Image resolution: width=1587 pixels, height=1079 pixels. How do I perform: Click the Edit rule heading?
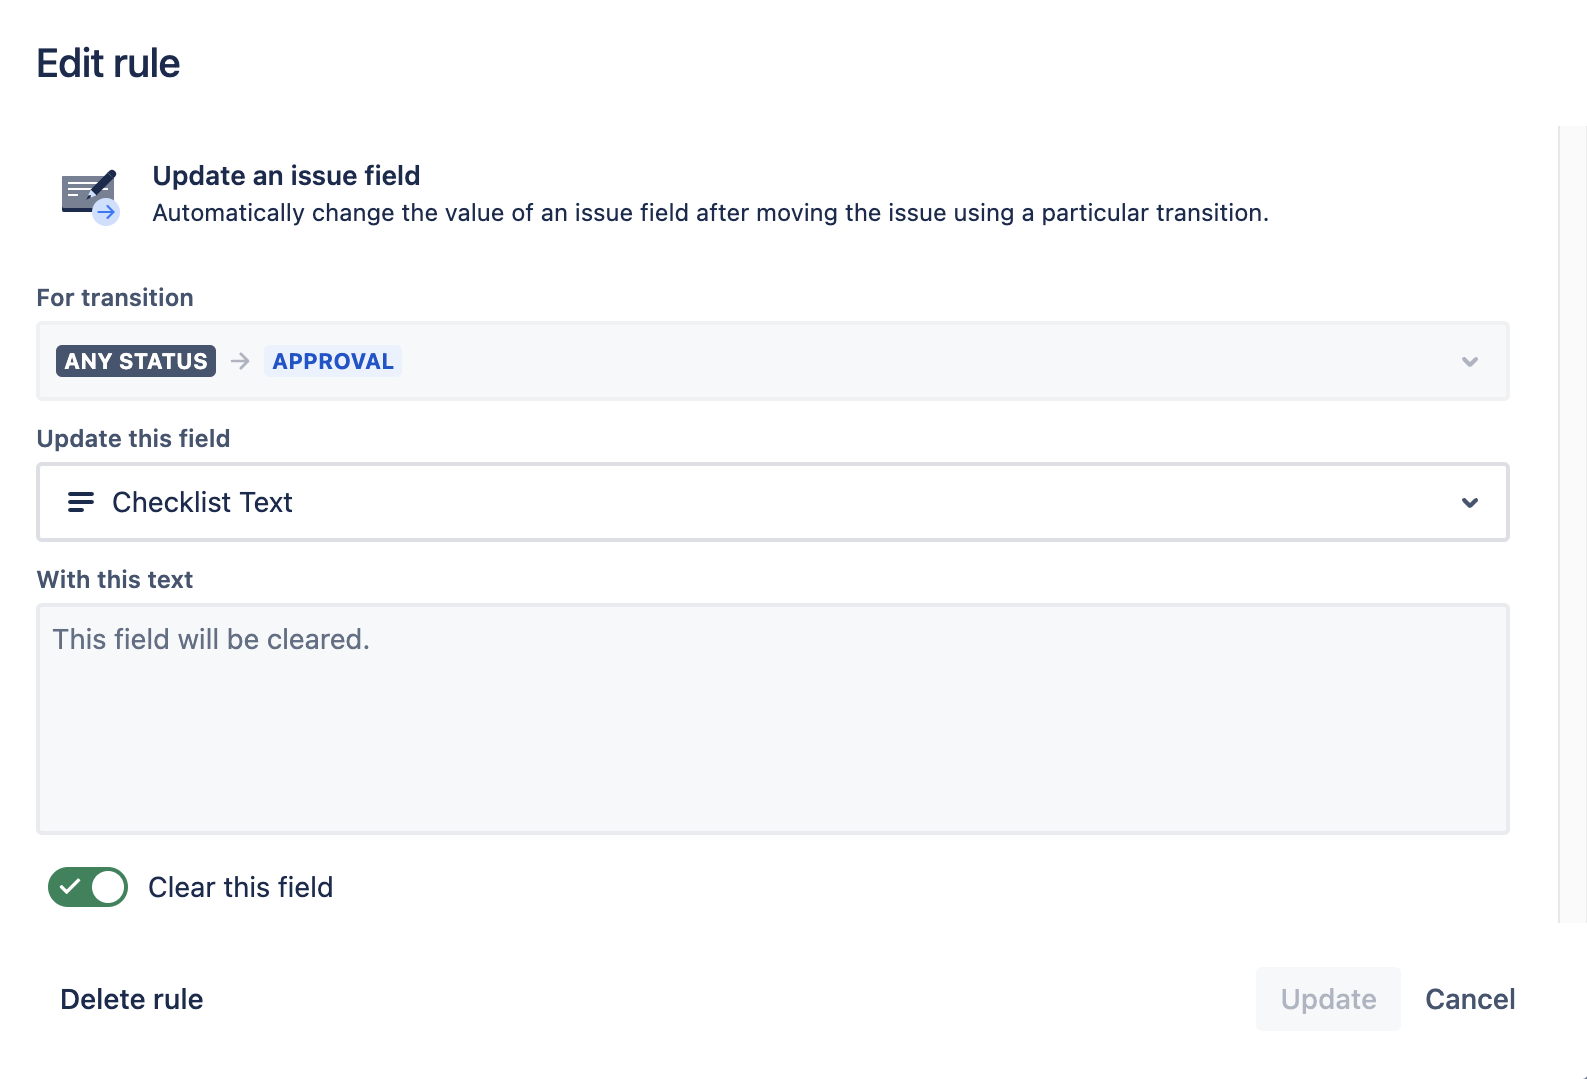108,63
